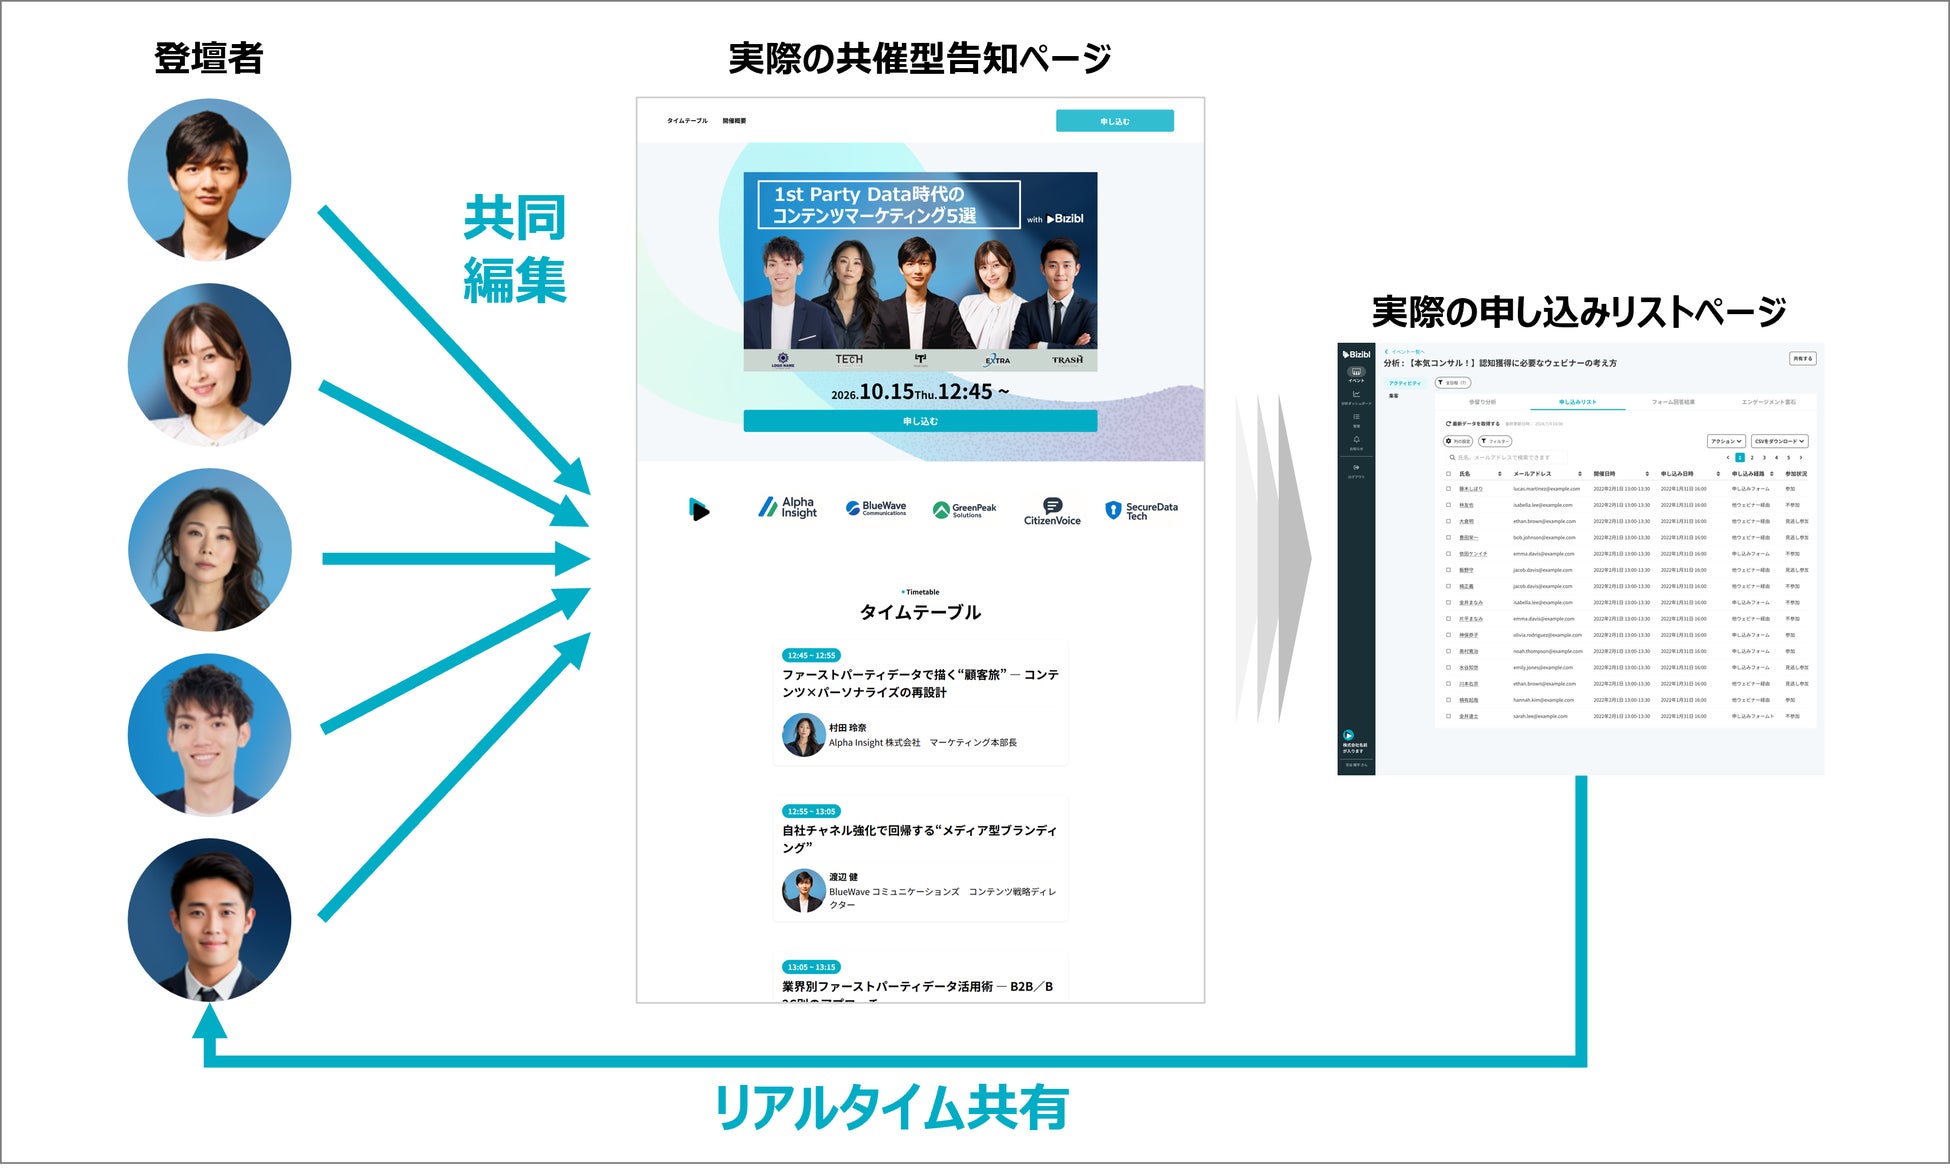Click the bell notification sidebar icon
This screenshot has height=1169, width=1950.
click(x=1356, y=440)
